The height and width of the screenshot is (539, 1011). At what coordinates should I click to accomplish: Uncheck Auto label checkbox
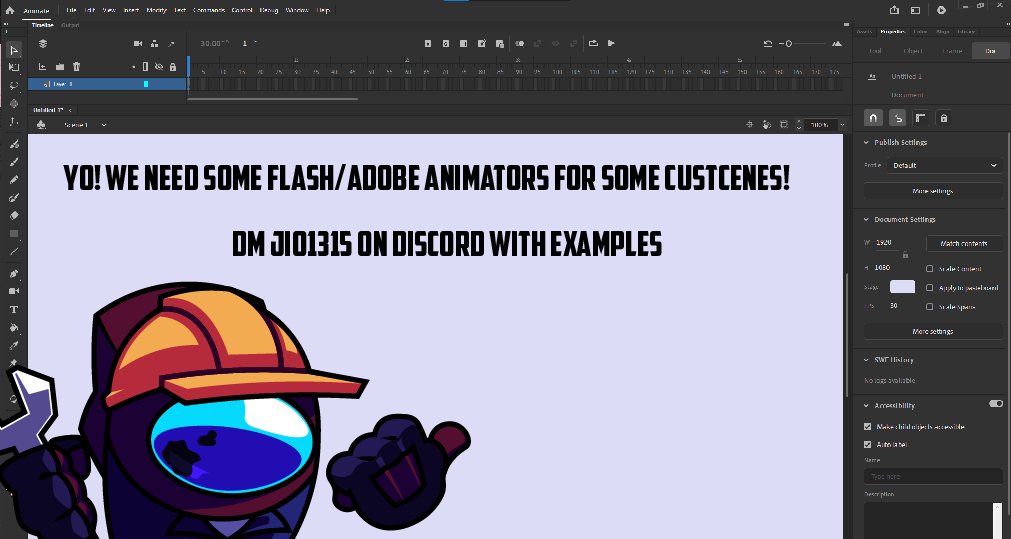point(867,444)
